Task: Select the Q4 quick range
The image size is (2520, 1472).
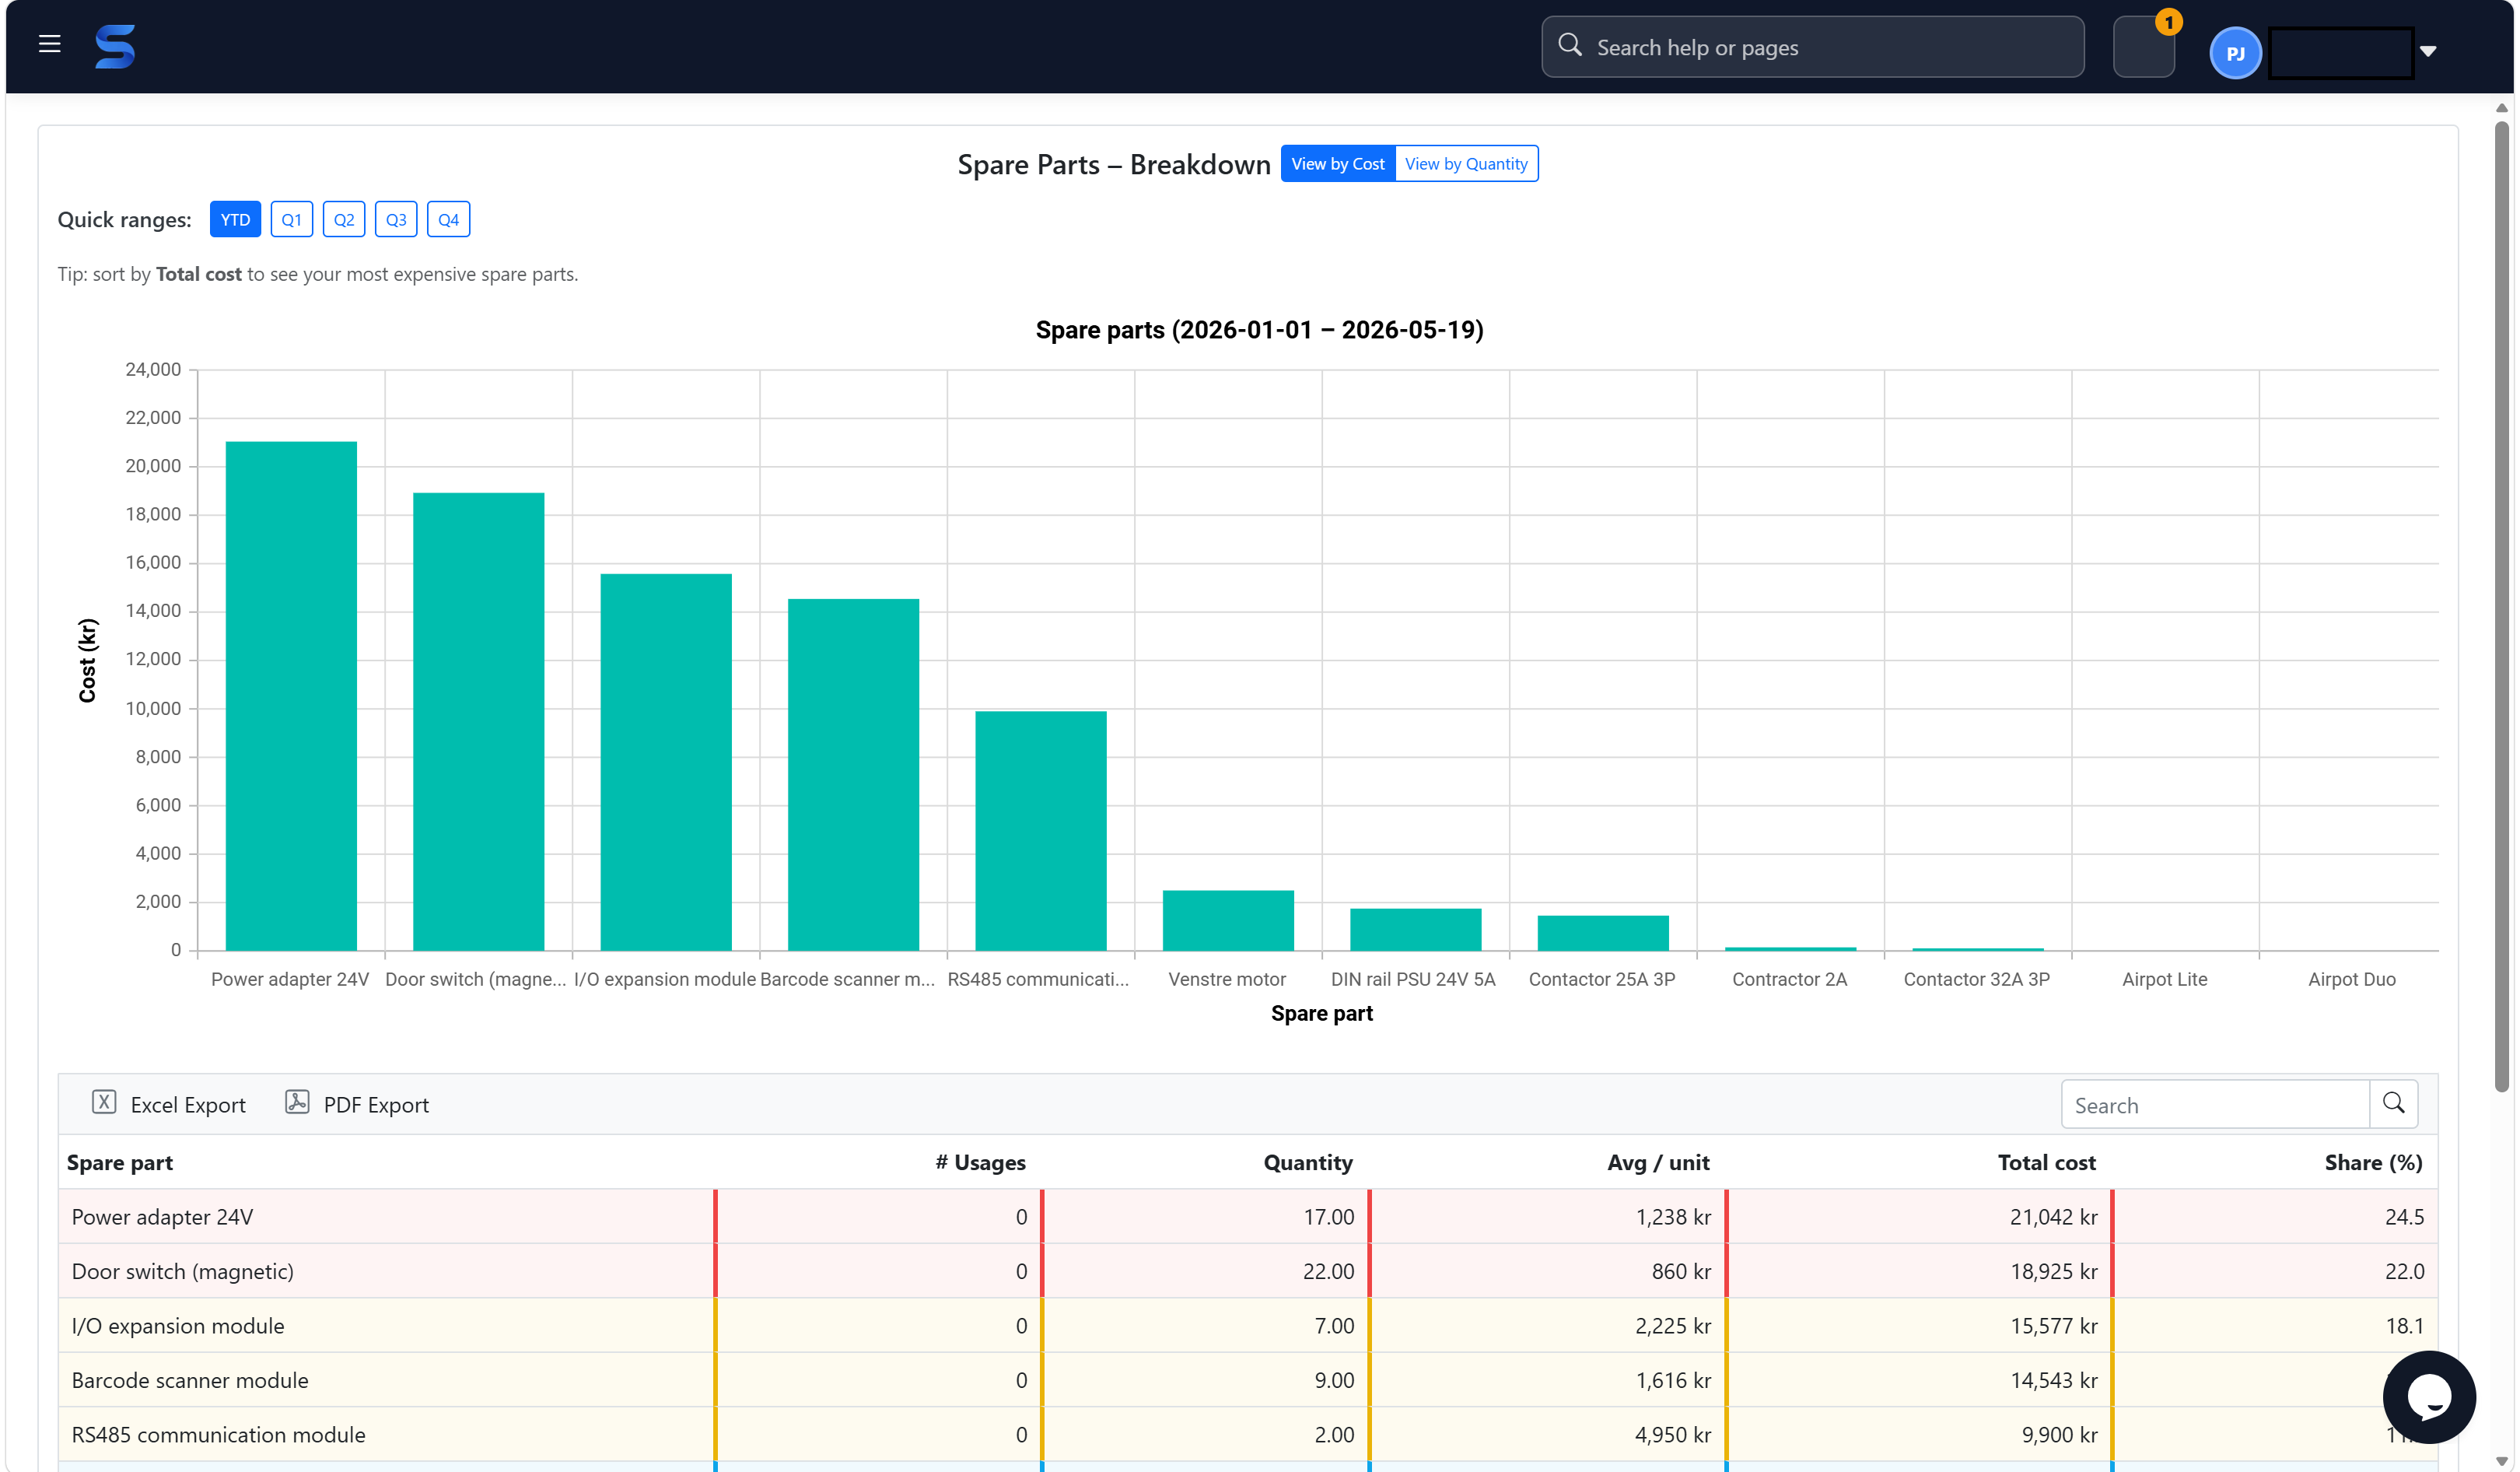Action: [448, 220]
